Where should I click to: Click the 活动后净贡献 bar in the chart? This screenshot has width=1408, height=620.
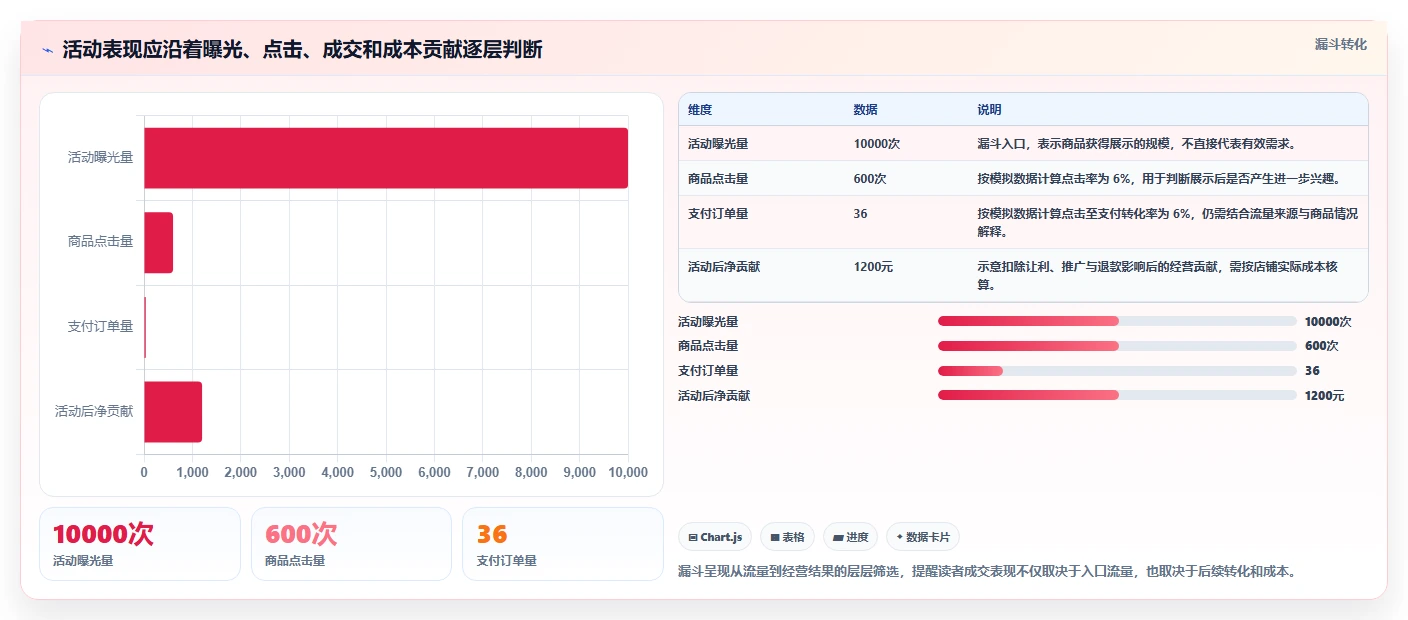(x=173, y=411)
